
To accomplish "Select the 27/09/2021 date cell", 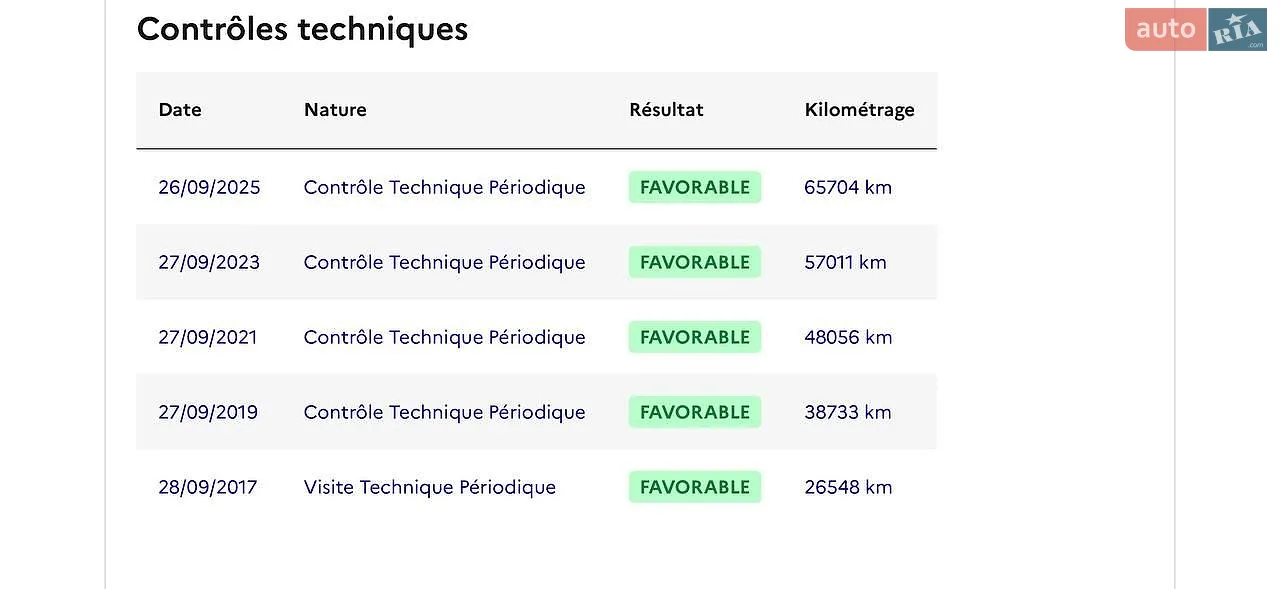I will tap(208, 337).
